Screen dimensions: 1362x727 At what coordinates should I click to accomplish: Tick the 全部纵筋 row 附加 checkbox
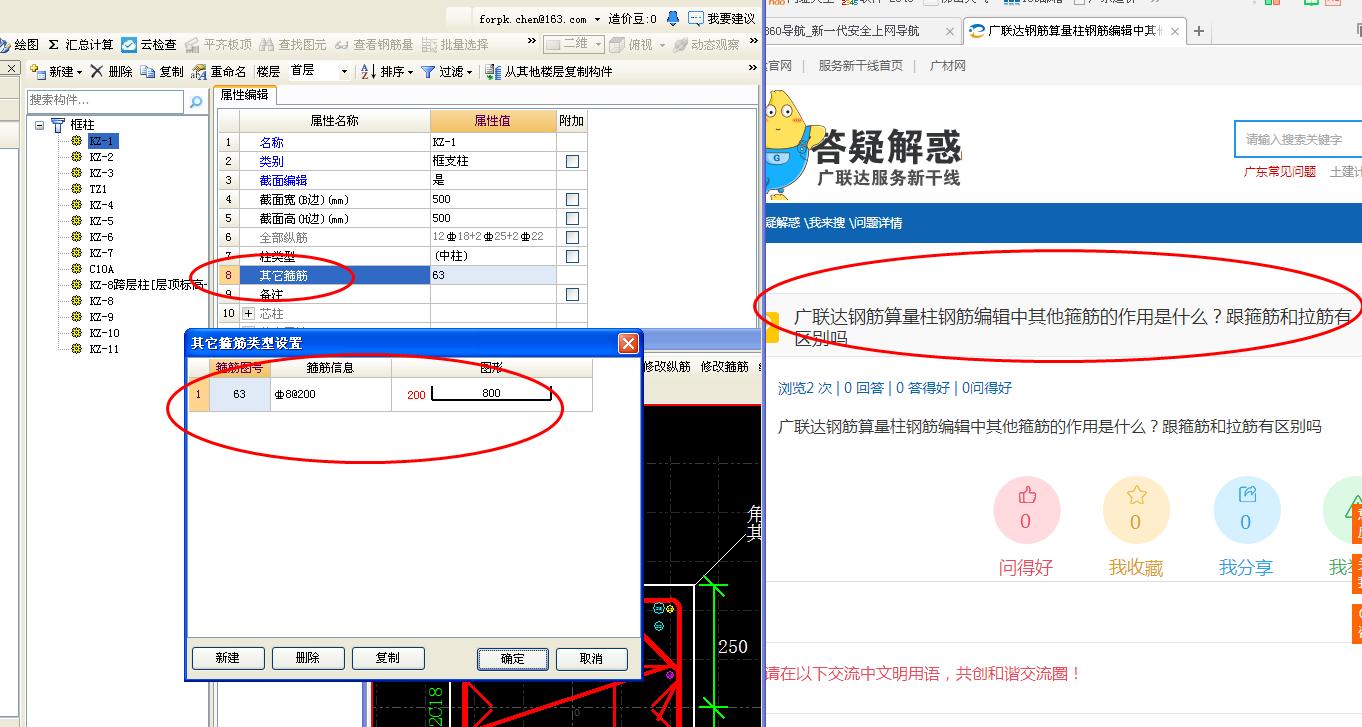coord(572,237)
